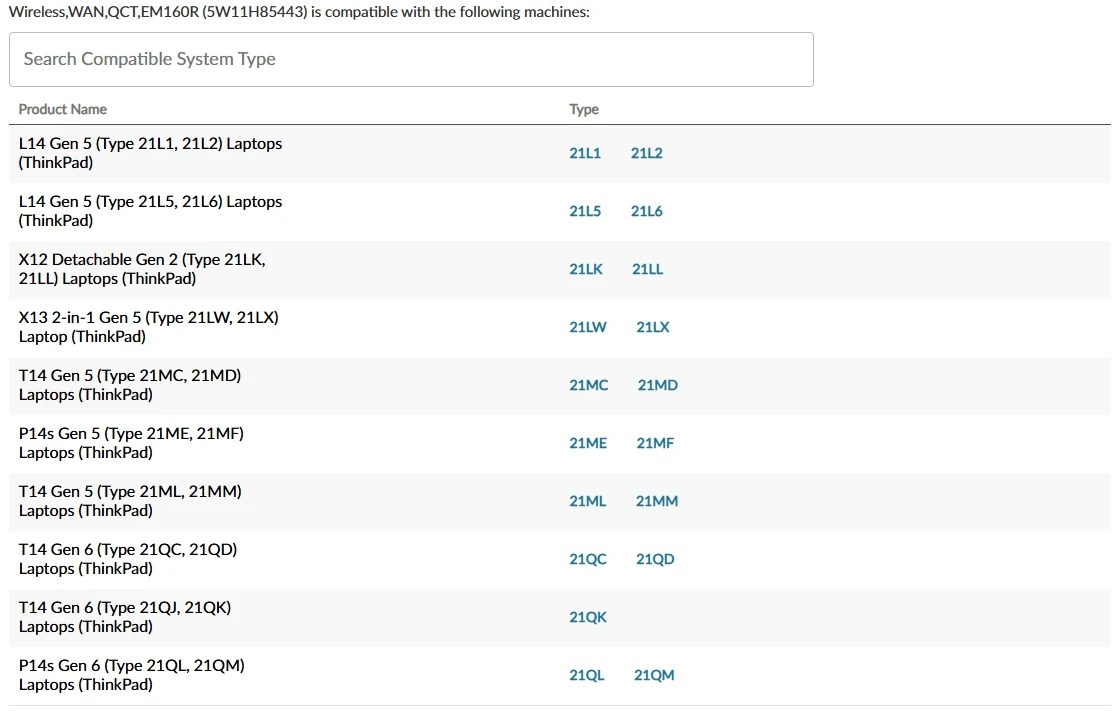
Task: Open the 21L5 type link
Action: point(585,211)
